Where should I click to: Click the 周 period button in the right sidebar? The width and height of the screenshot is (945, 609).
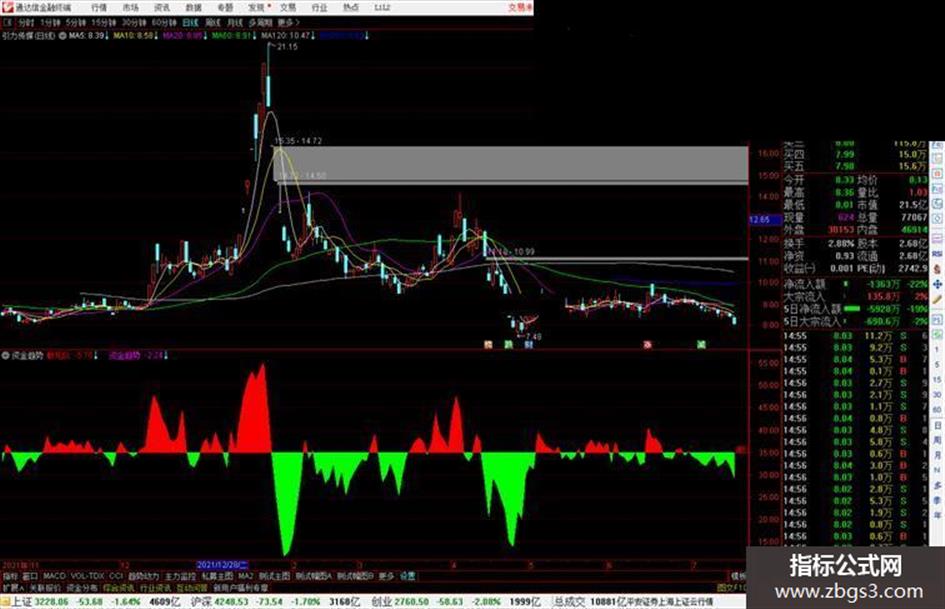click(x=938, y=440)
